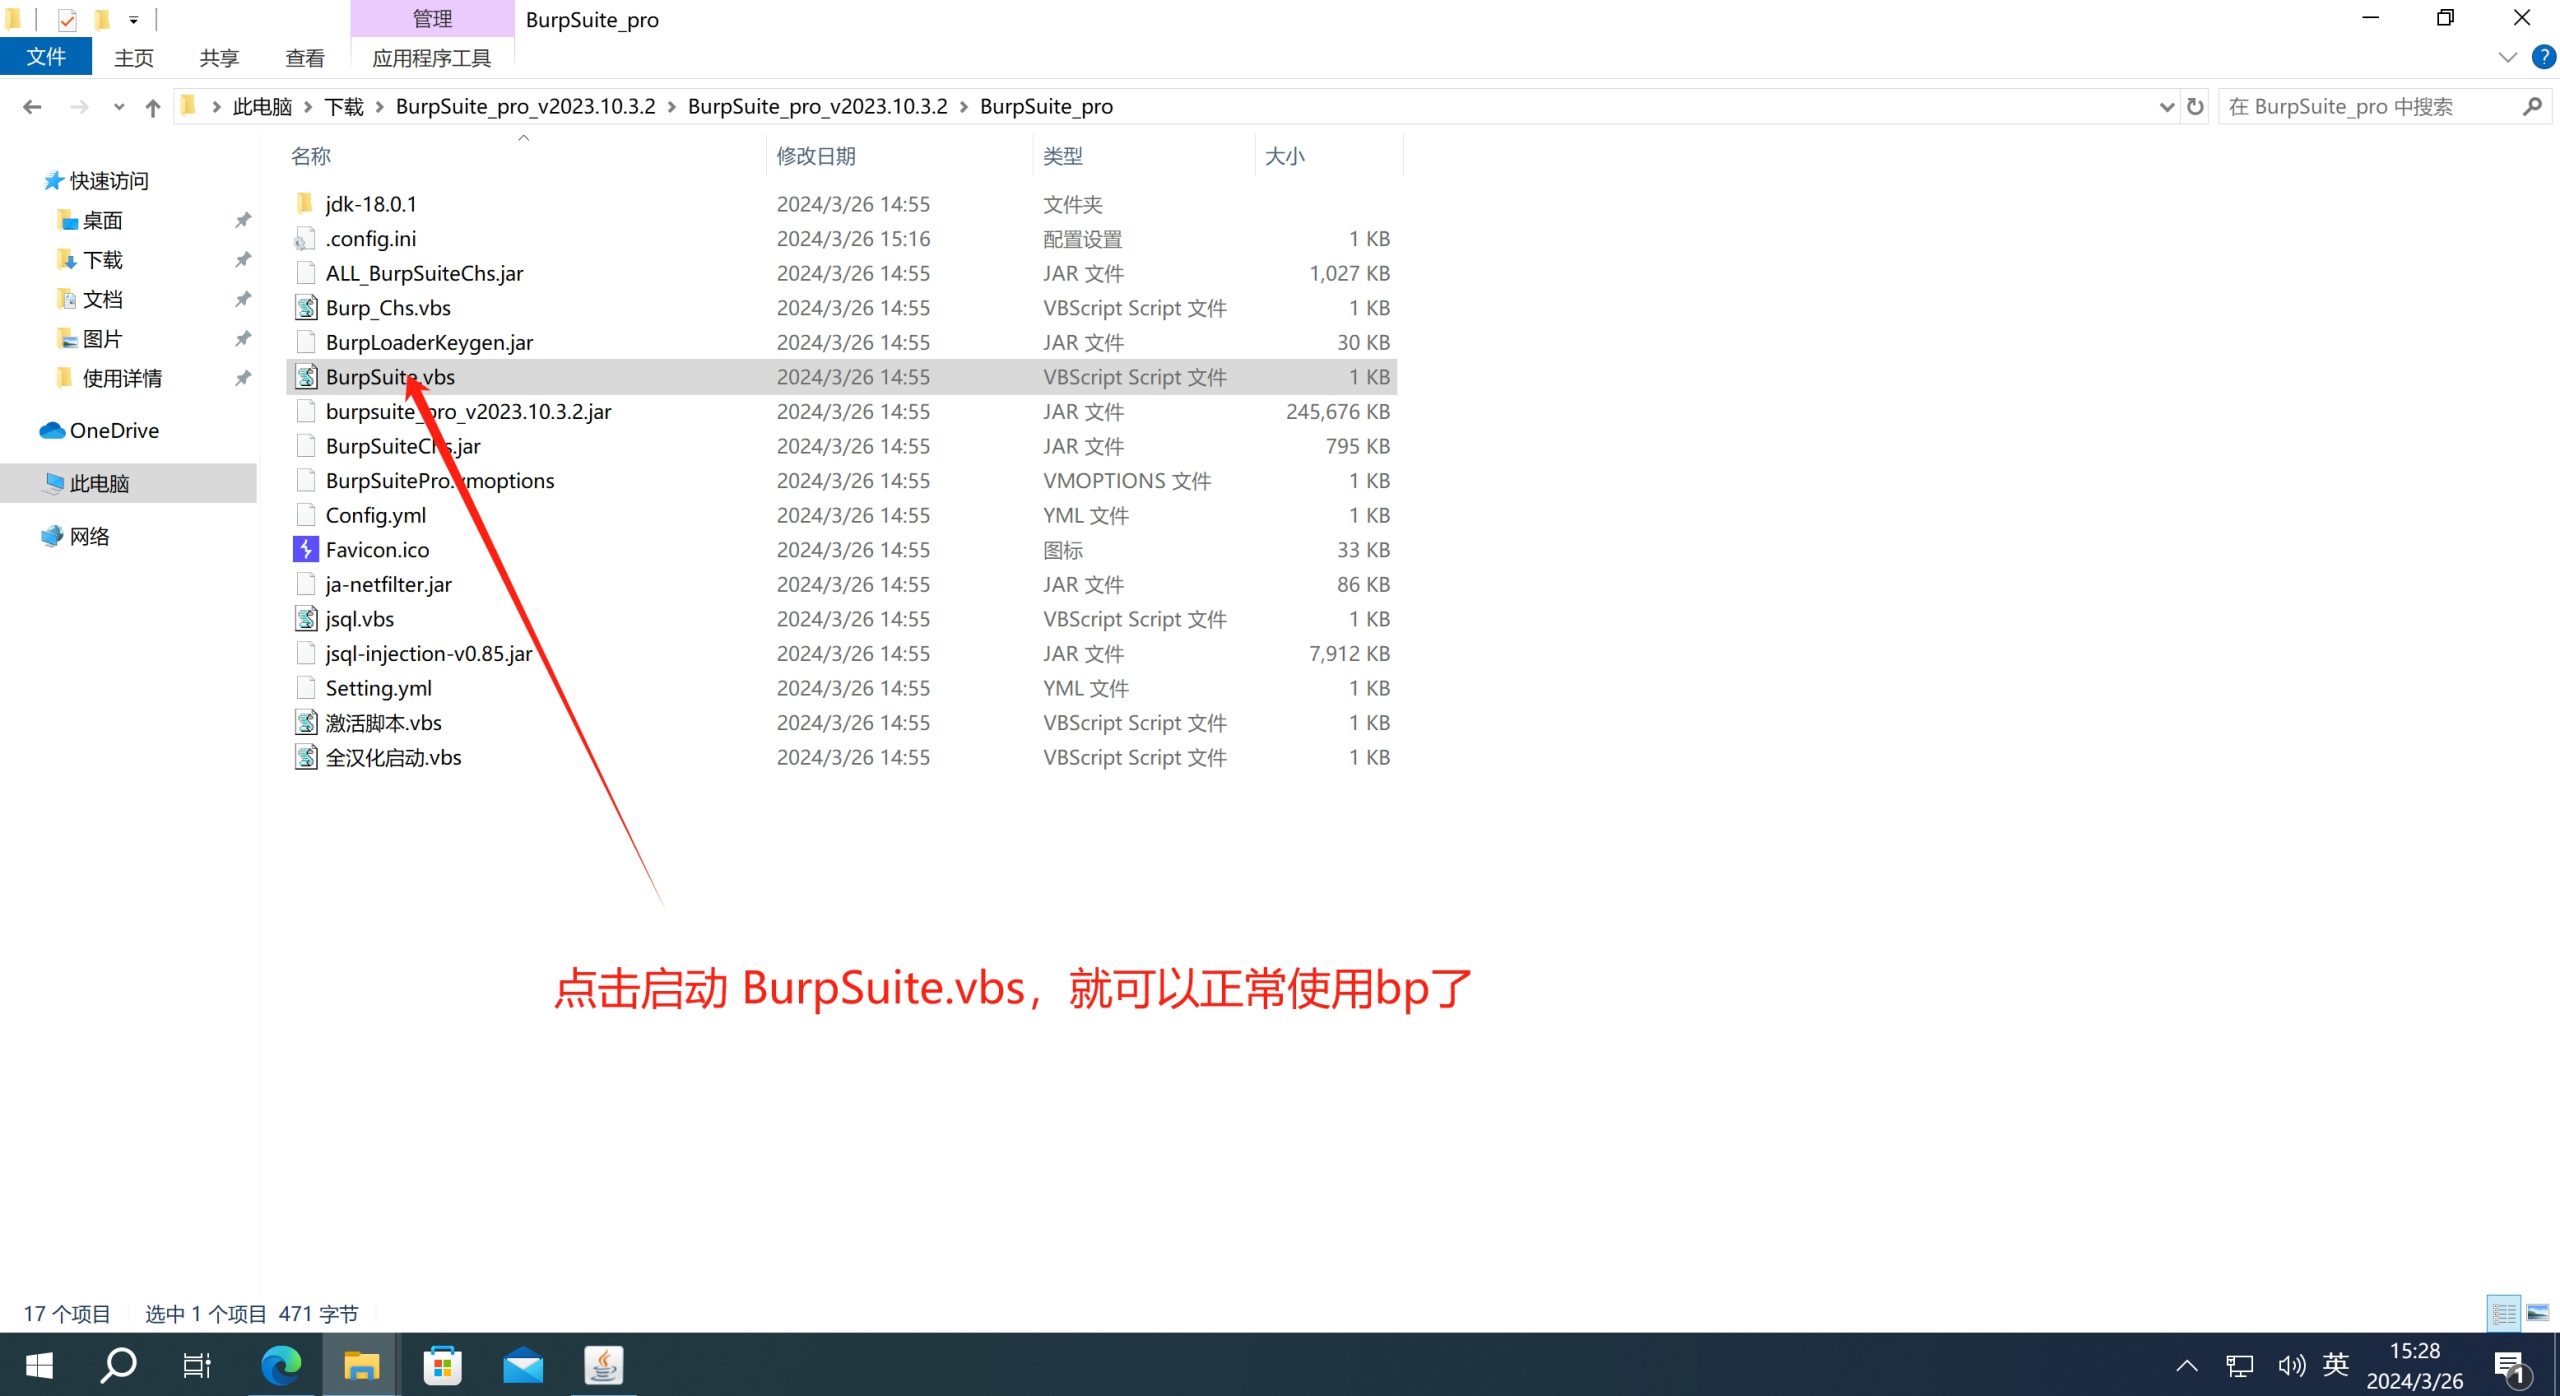The image size is (2560, 1396).
Task: Select the Burp_Chs.vbs script icon
Action: point(306,308)
